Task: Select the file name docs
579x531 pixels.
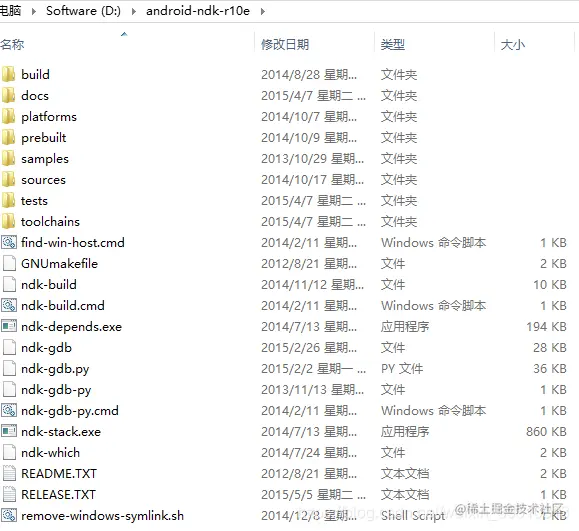Action: click(x=35, y=96)
